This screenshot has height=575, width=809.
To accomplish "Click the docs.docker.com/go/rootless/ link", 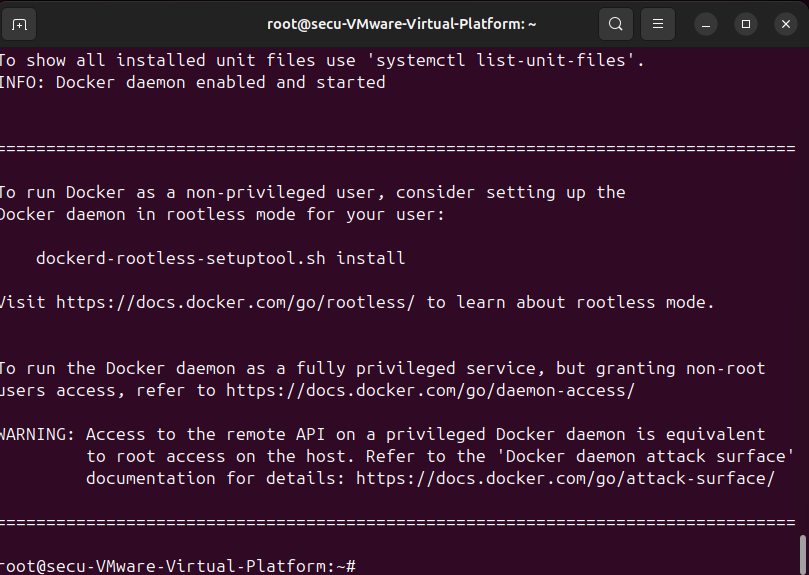I will (235, 302).
